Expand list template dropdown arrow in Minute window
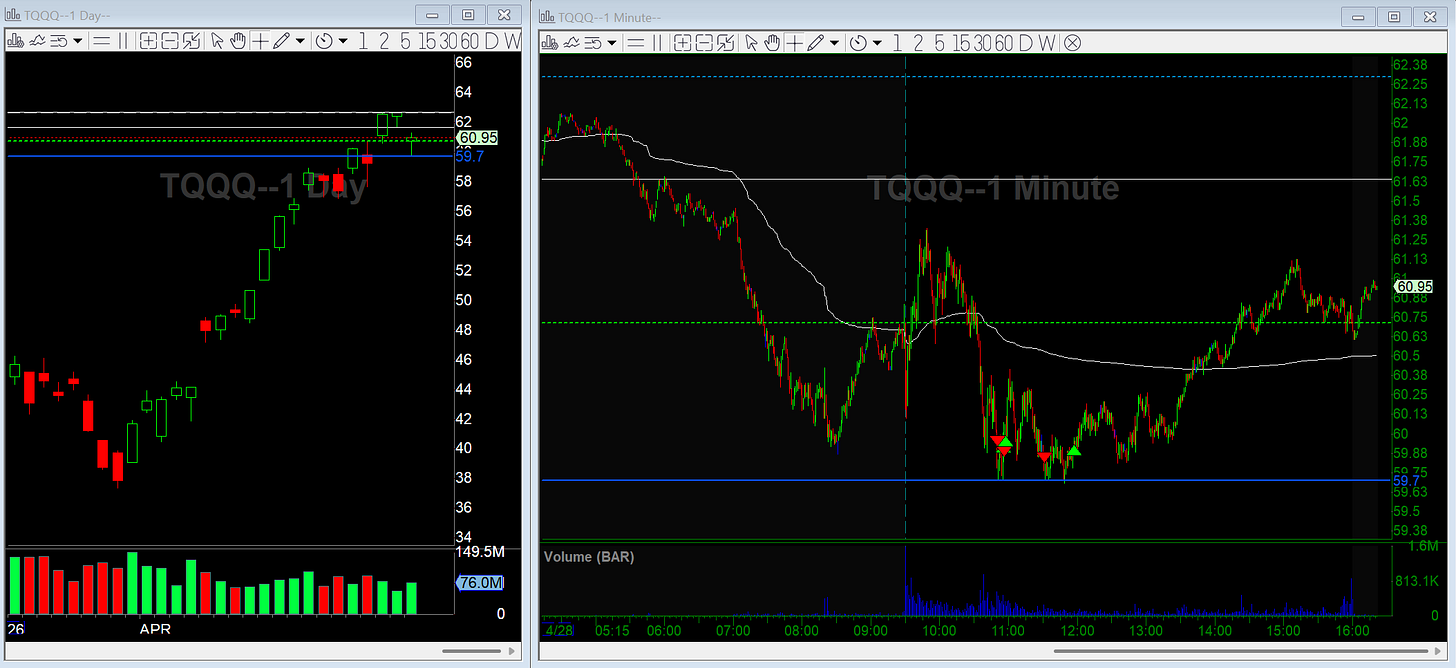Viewport: 1456px width, 668px height. [x=612, y=42]
